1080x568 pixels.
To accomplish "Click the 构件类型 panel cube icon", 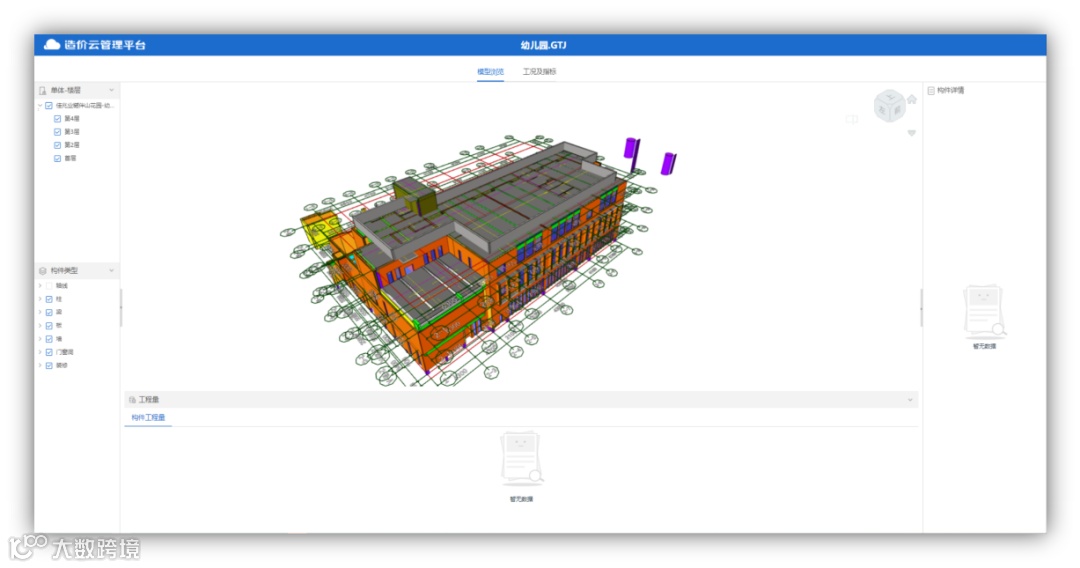I will (x=43, y=271).
